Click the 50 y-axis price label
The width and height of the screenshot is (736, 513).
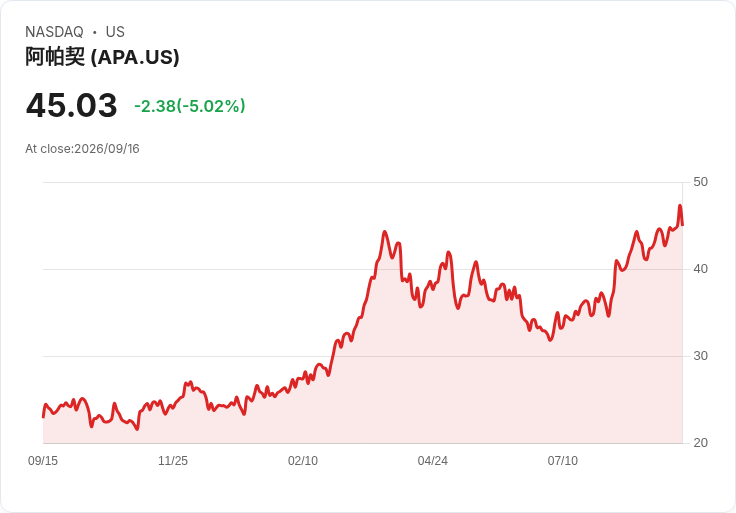[700, 182]
